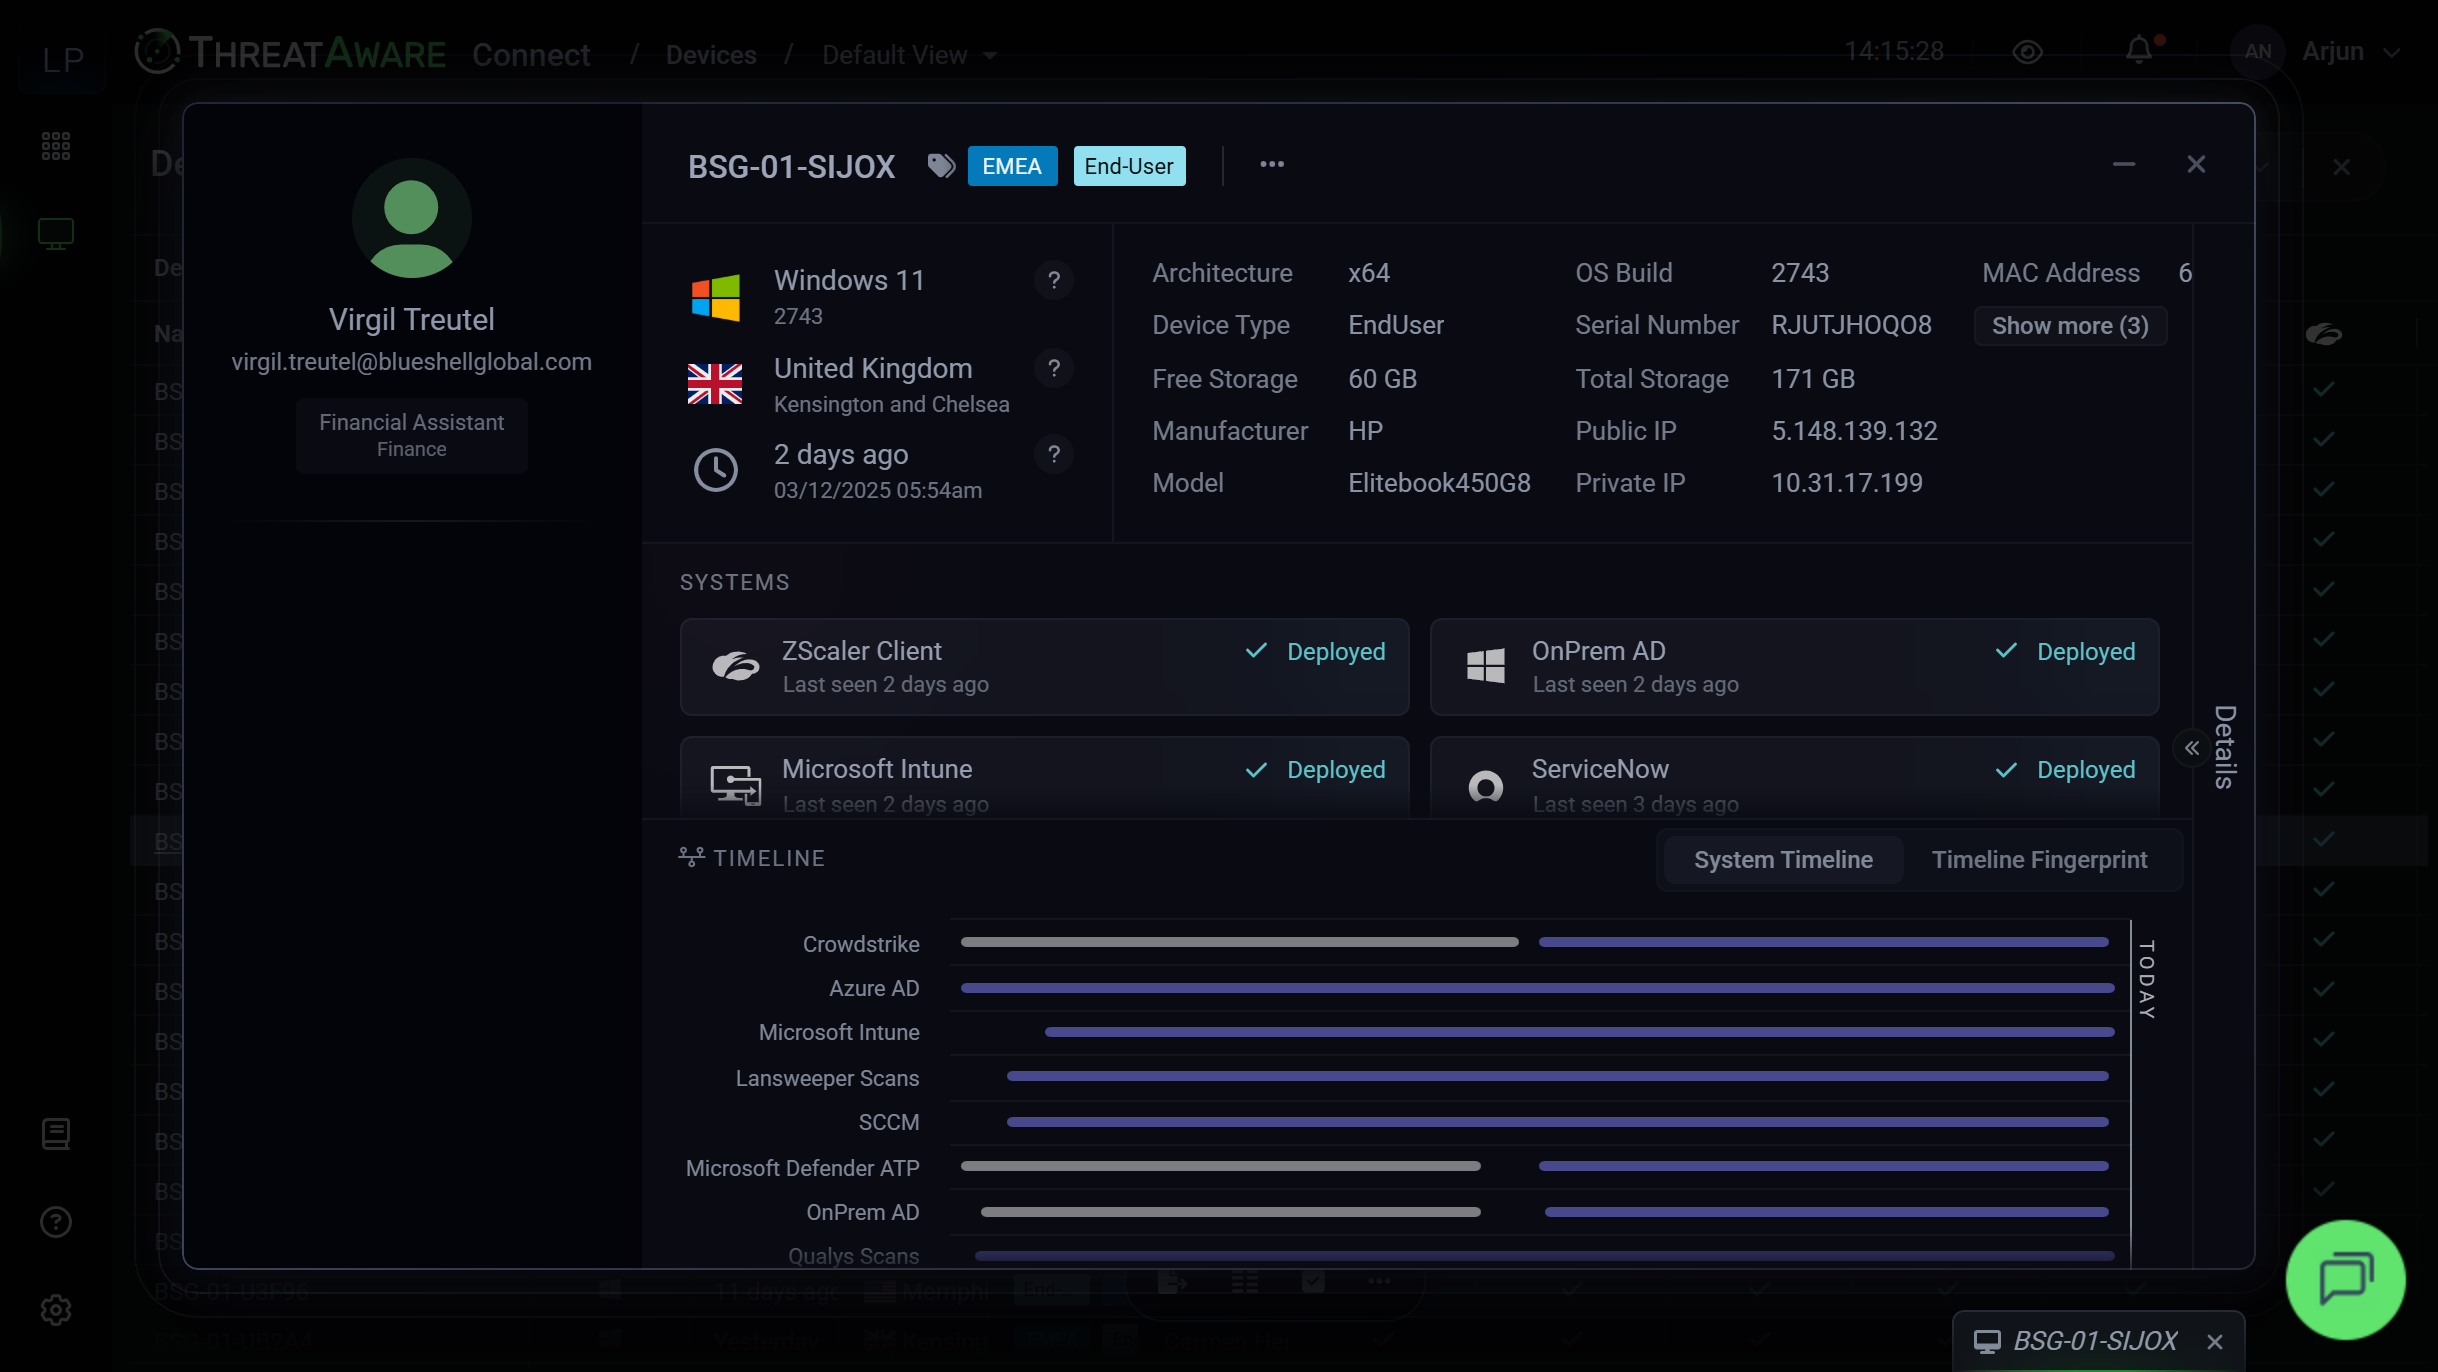This screenshot has width=2438, height=1372.
Task: Click the EMEA tag badge
Action: 1012,166
